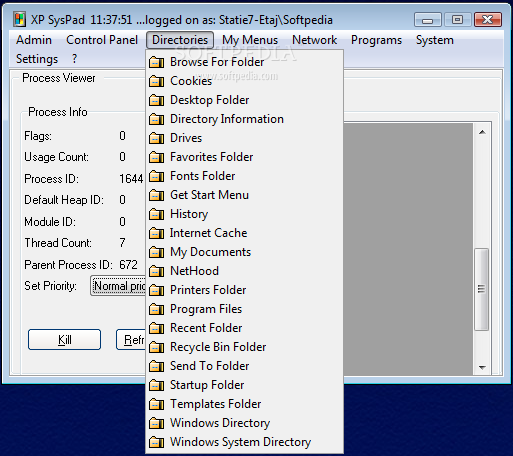The height and width of the screenshot is (456, 513).
Task: Select Program Files menu entry
Action: tap(245, 309)
